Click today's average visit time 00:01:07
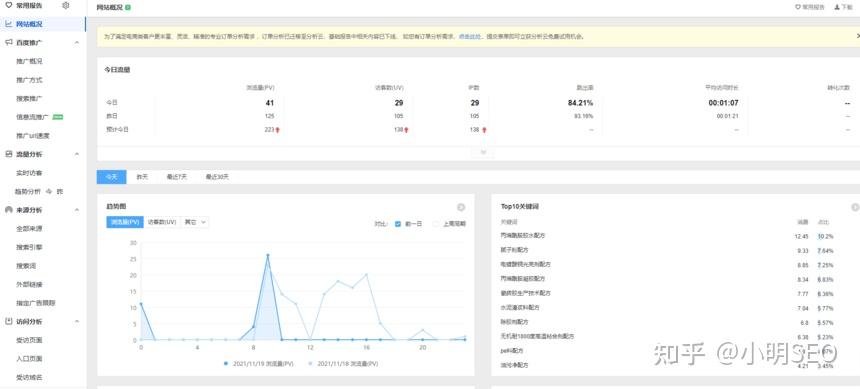The height and width of the screenshot is (389, 860). coord(723,103)
